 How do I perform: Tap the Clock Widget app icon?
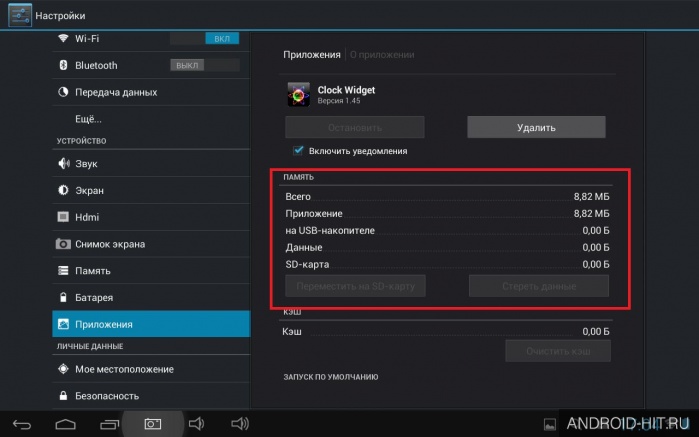pyautogui.click(x=298, y=94)
